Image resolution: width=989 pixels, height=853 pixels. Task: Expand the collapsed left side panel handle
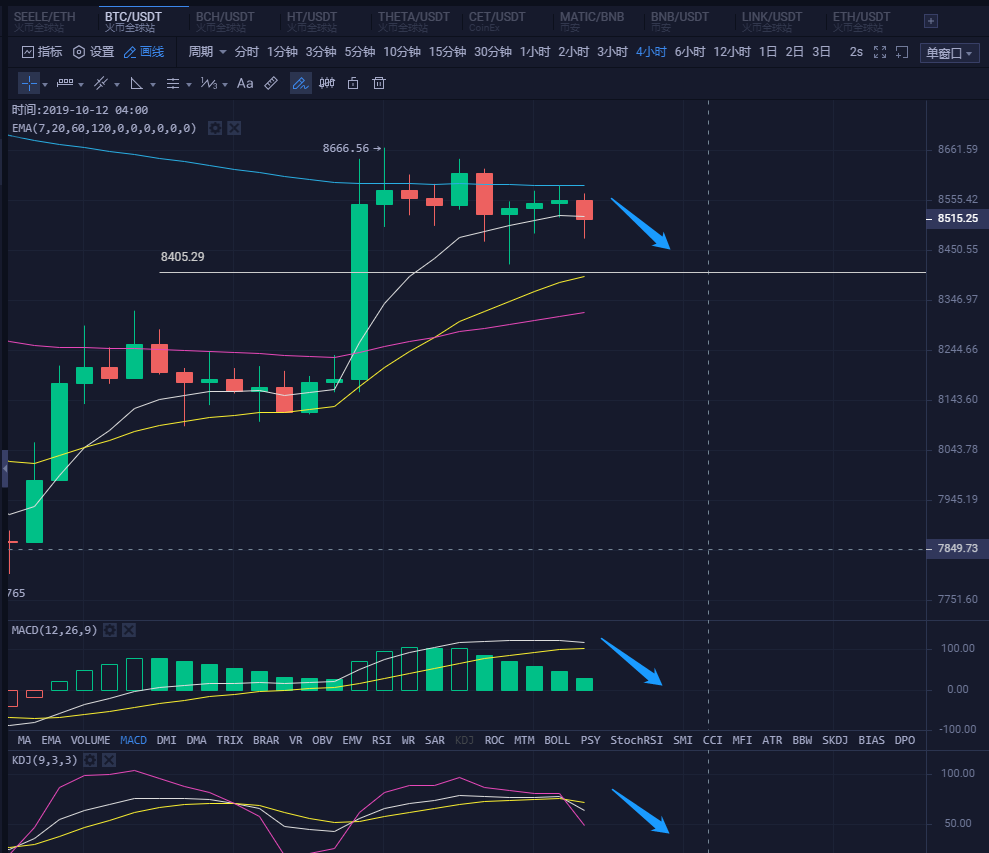(4, 469)
